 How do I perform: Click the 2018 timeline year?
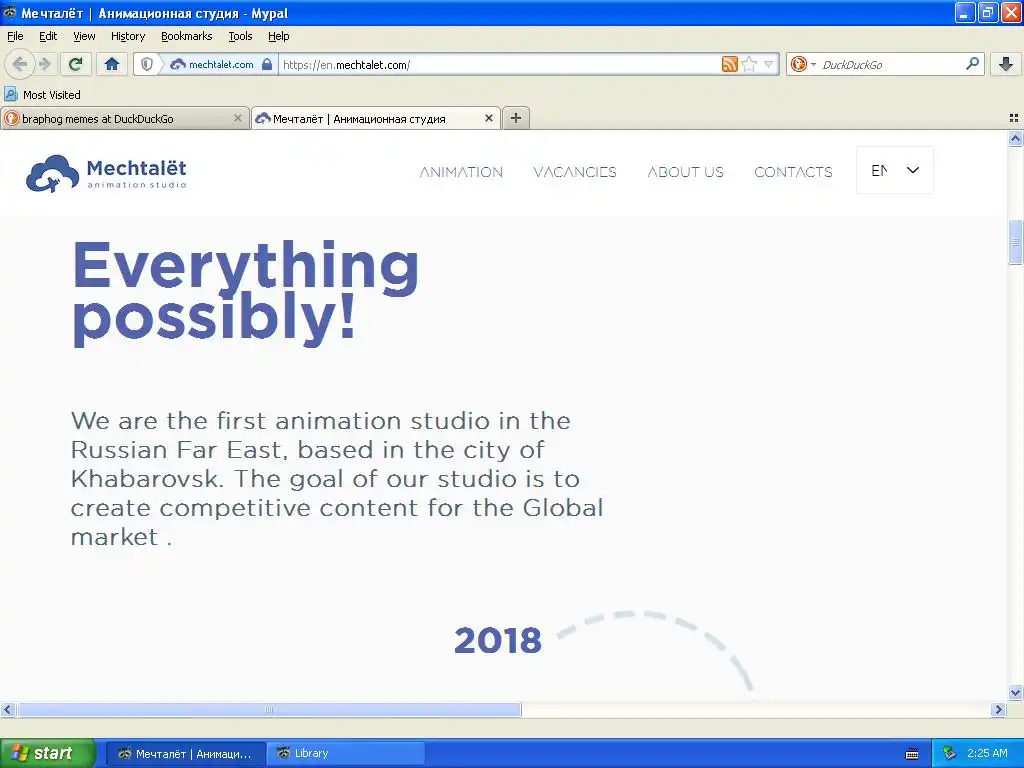[x=498, y=640]
